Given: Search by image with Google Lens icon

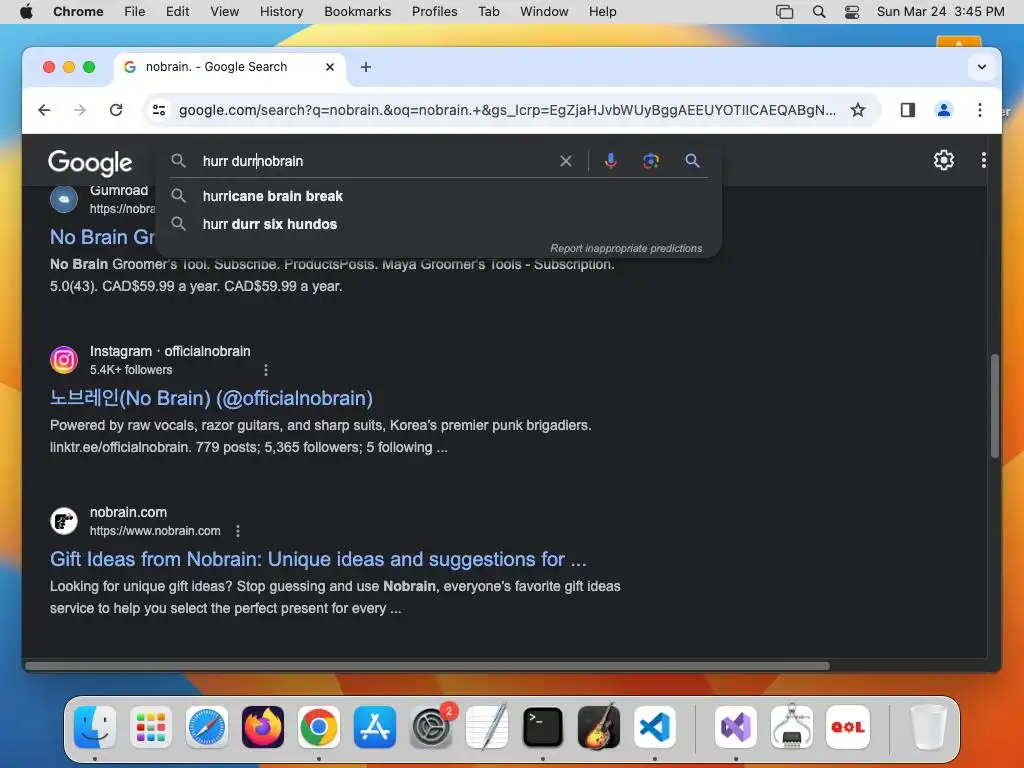Looking at the screenshot, I should pyautogui.click(x=650, y=161).
